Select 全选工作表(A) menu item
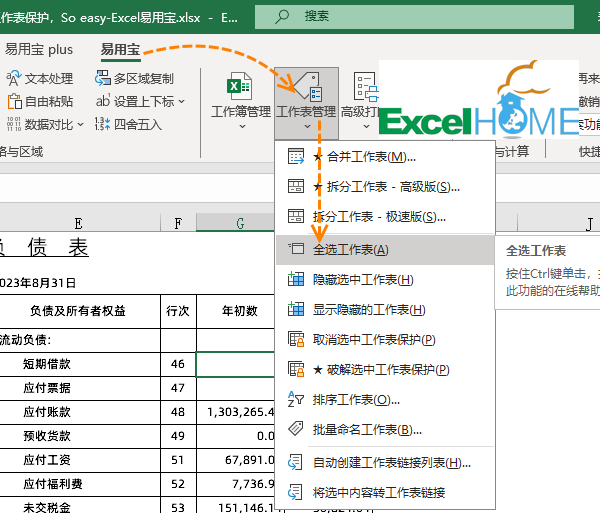The width and height of the screenshot is (600, 513). (x=385, y=250)
